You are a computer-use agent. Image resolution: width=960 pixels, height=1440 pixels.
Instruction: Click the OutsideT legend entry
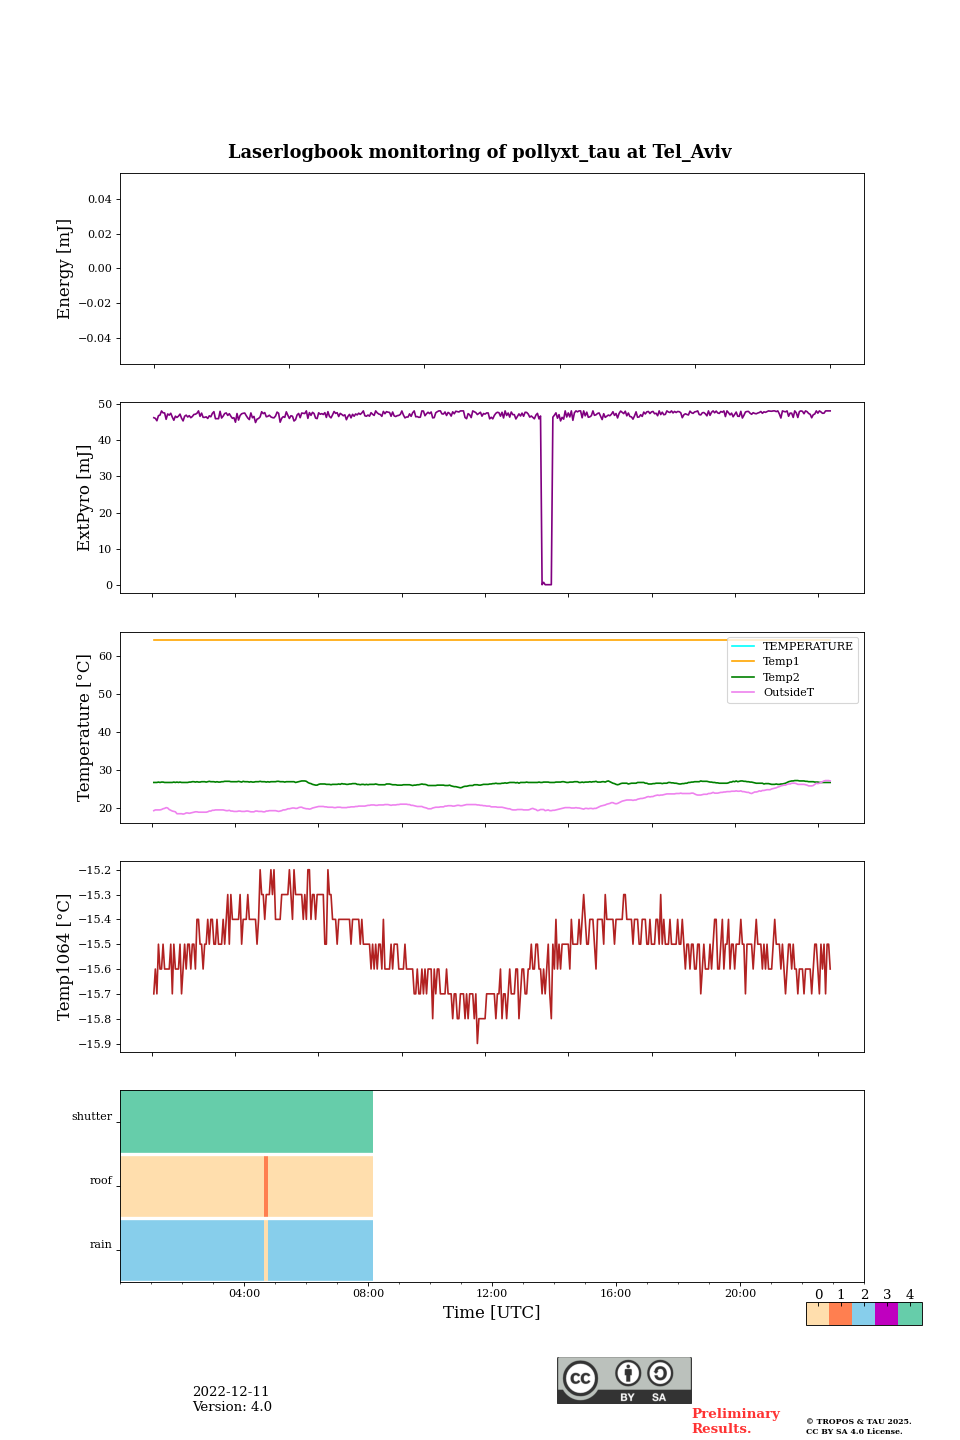click(773, 692)
